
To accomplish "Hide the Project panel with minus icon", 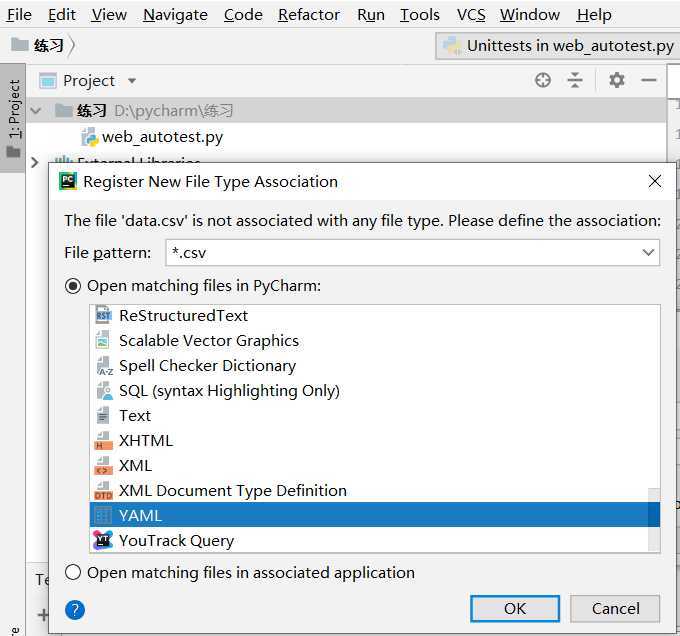I will (x=649, y=80).
